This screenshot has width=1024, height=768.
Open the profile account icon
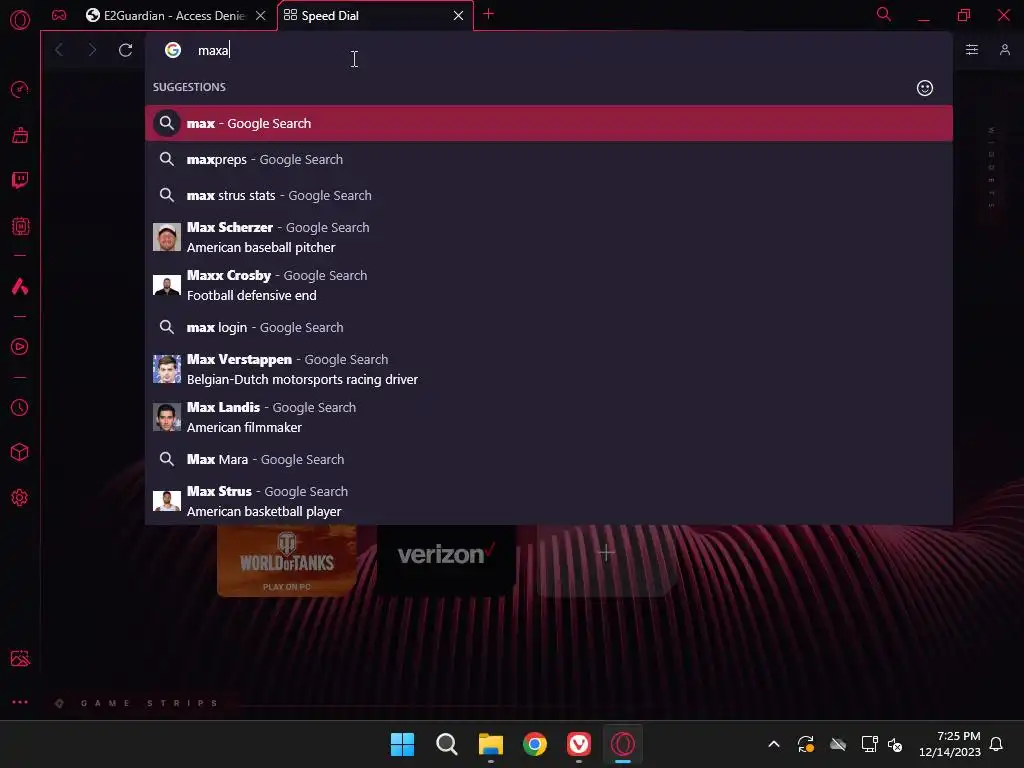[x=1004, y=50]
